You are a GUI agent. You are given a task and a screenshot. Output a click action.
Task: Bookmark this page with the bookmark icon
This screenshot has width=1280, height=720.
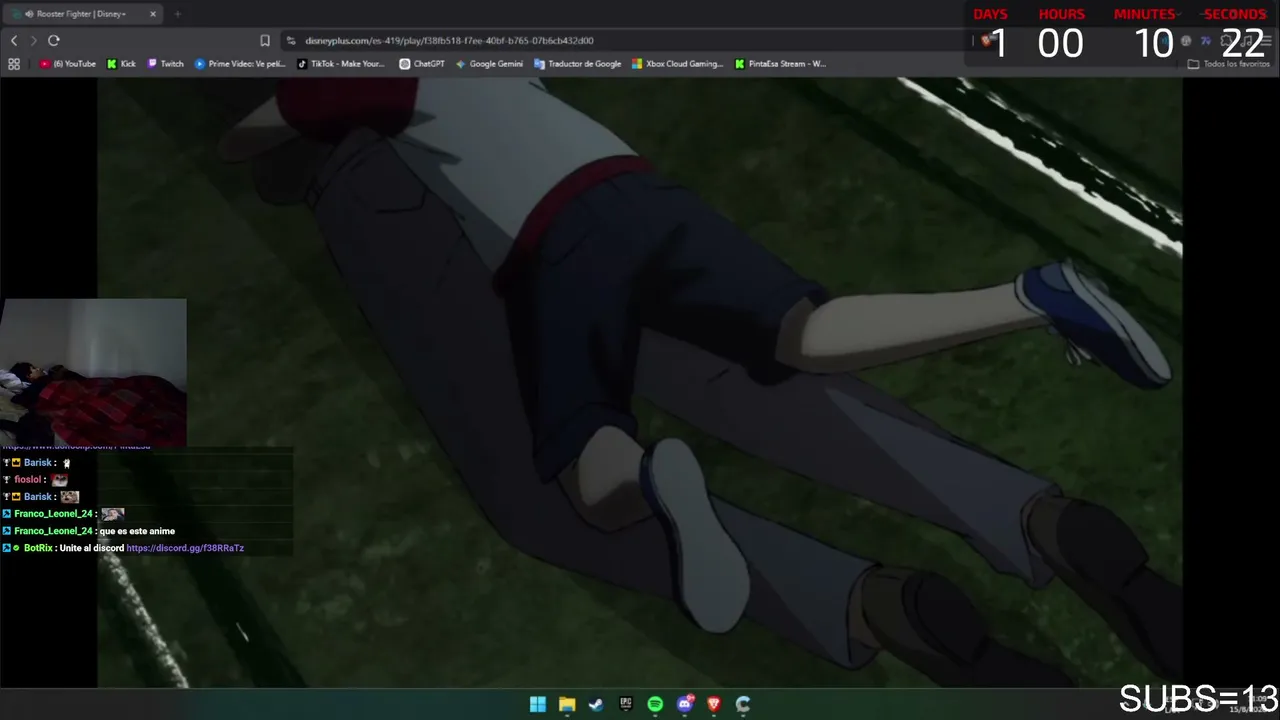[x=265, y=41]
